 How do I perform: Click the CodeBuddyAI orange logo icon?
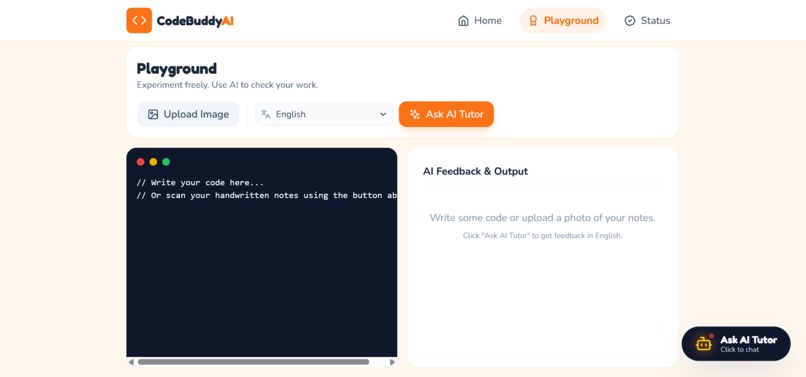[139, 21]
